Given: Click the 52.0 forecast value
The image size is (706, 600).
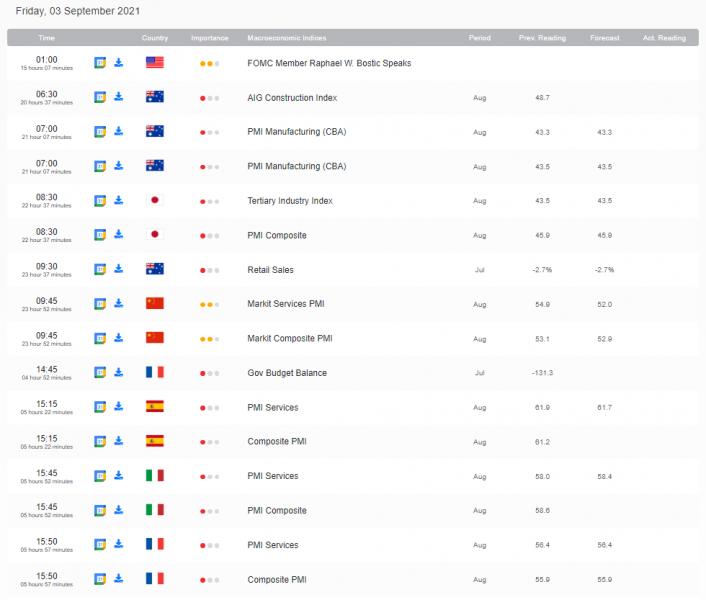Looking at the screenshot, I should (605, 304).
